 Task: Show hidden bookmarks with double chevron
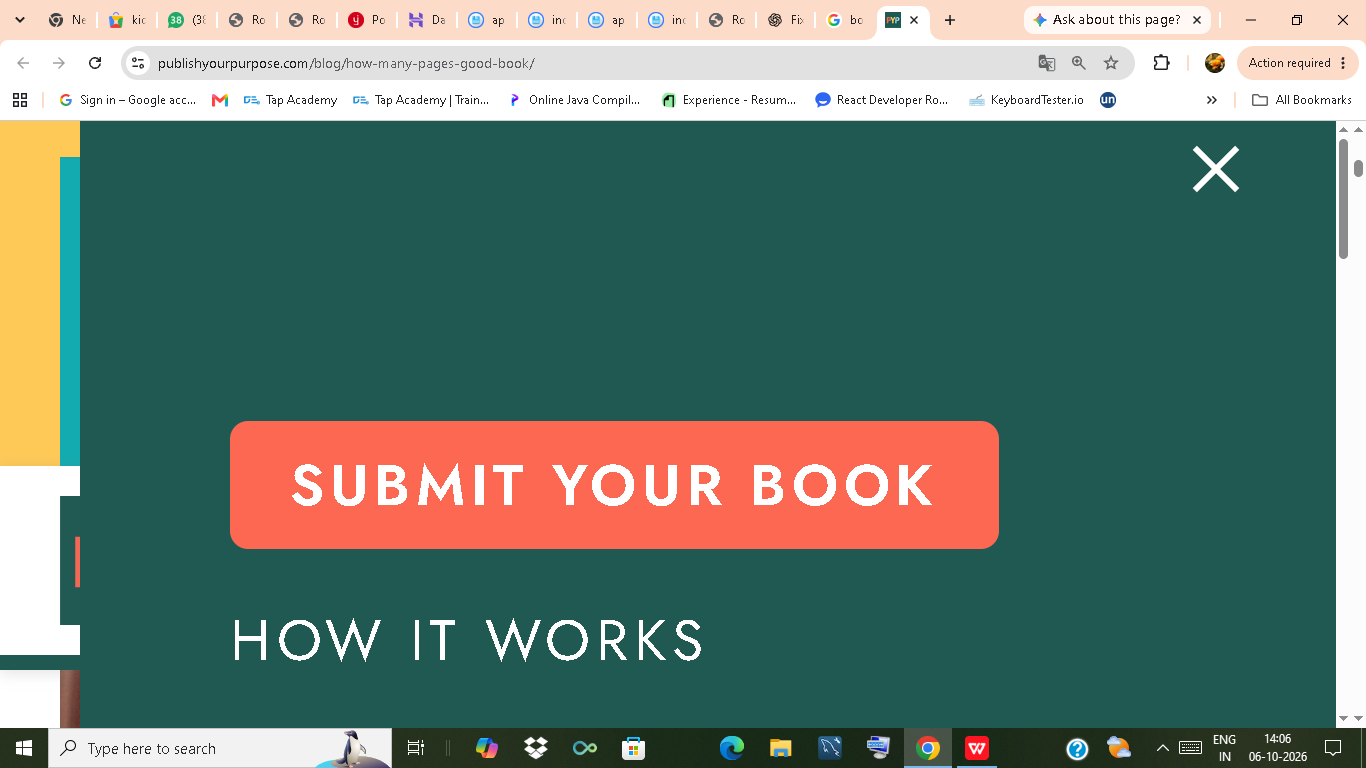1212,100
